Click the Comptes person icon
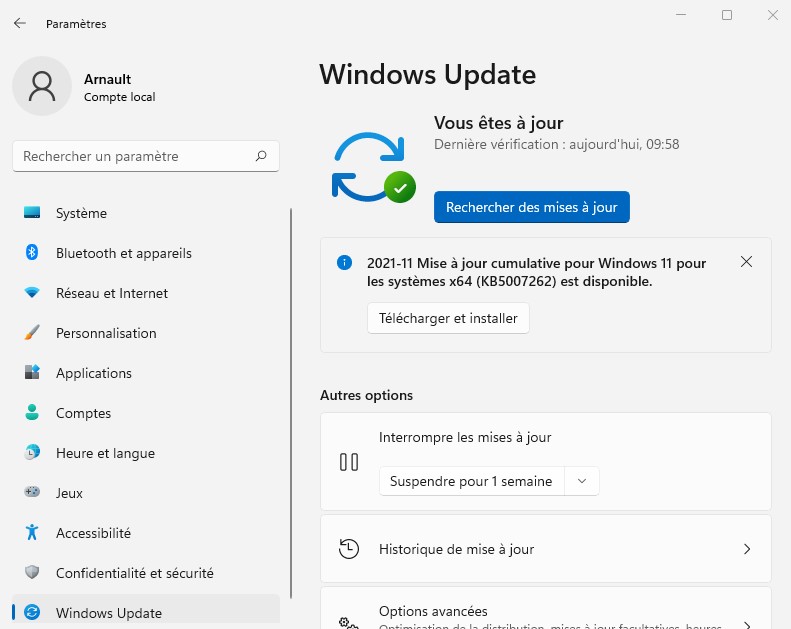This screenshot has width=791, height=629. pyautogui.click(x=32, y=413)
